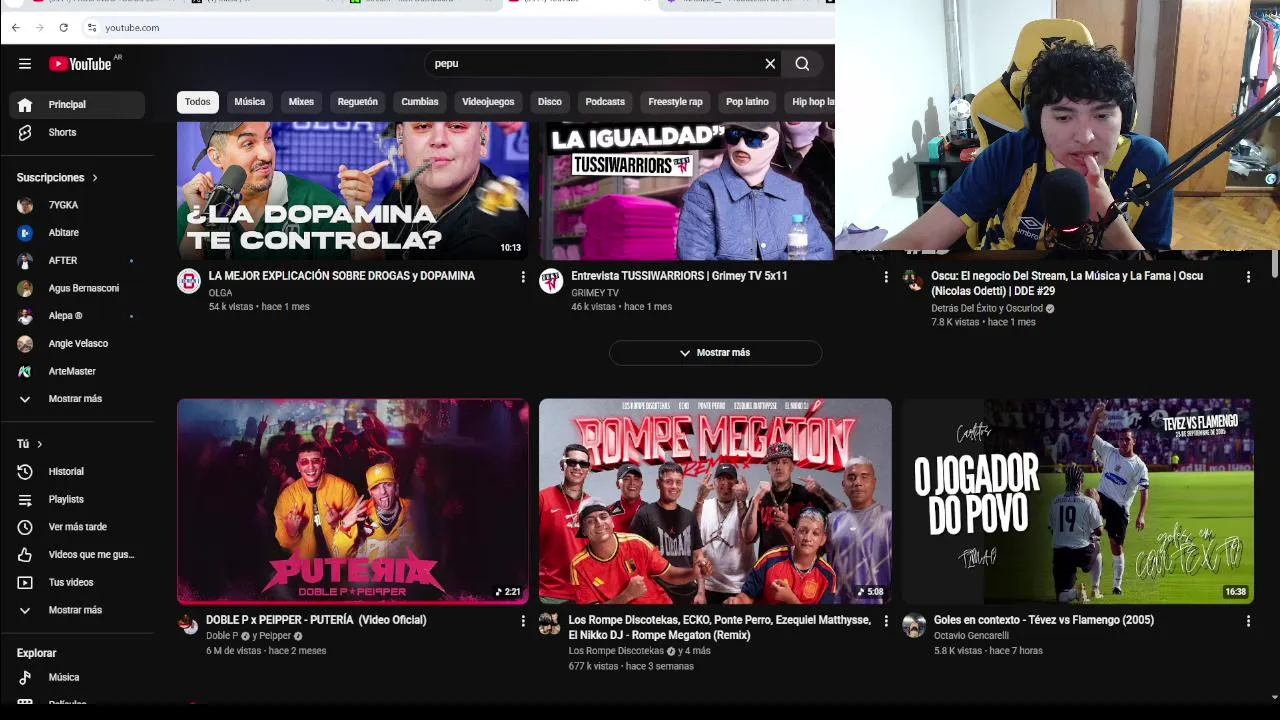Select the Freestyle rap filter chip
The height and width of the screenshot is (720, 1280).
click(x=675, y=102)
